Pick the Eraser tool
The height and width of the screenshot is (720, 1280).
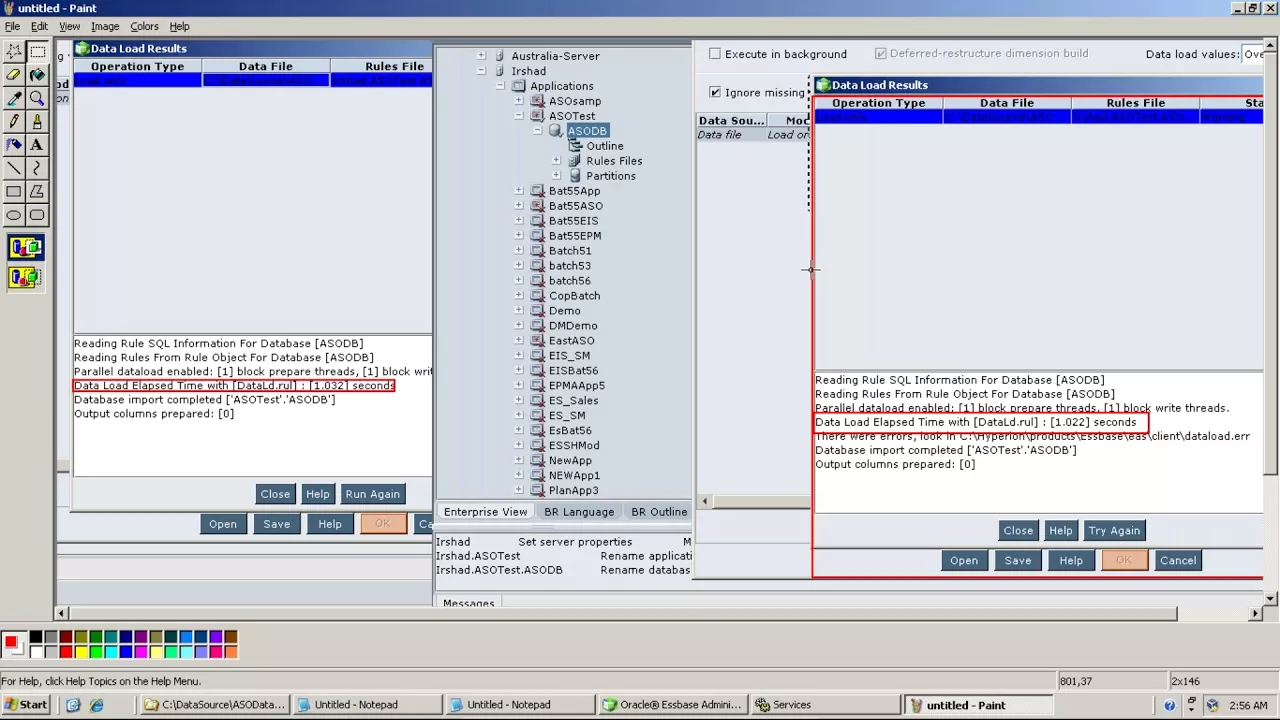[14, 75]
